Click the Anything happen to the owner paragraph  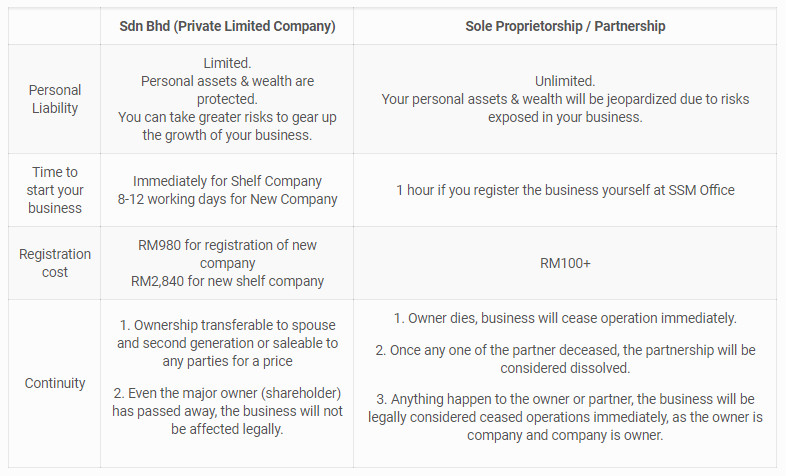tap(565, 417)
